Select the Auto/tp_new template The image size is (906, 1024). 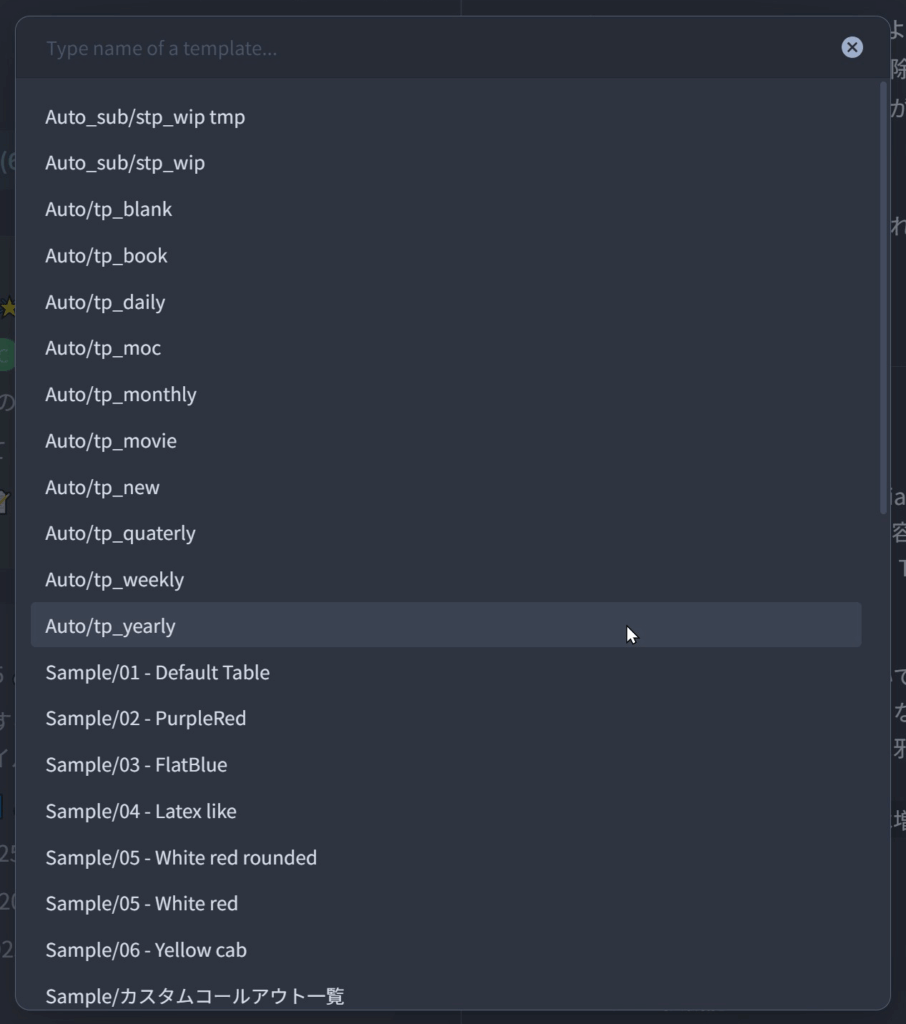pyautogui.click(x=102, y=488)
